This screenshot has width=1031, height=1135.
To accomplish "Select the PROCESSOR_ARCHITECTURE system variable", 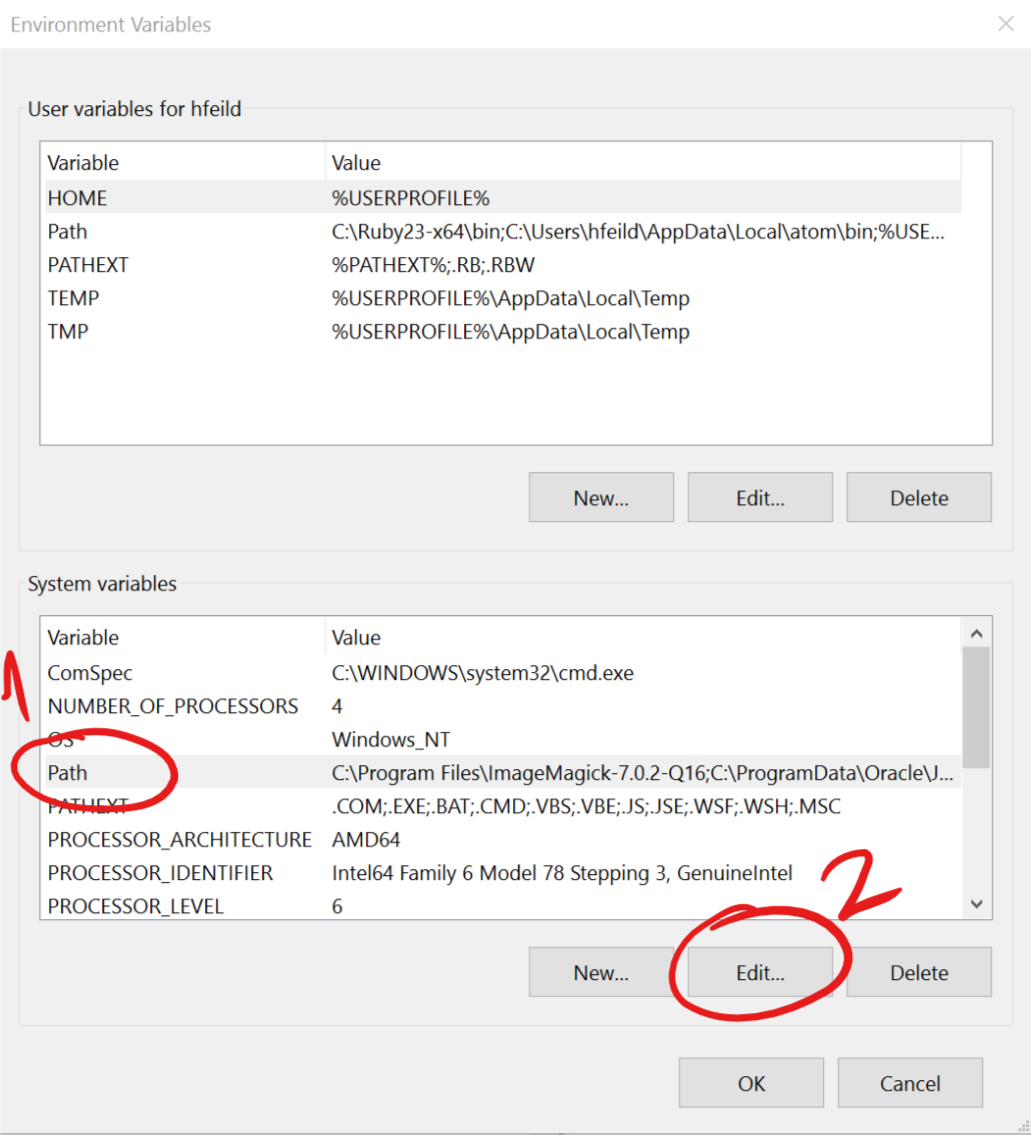I will (180, 839).
